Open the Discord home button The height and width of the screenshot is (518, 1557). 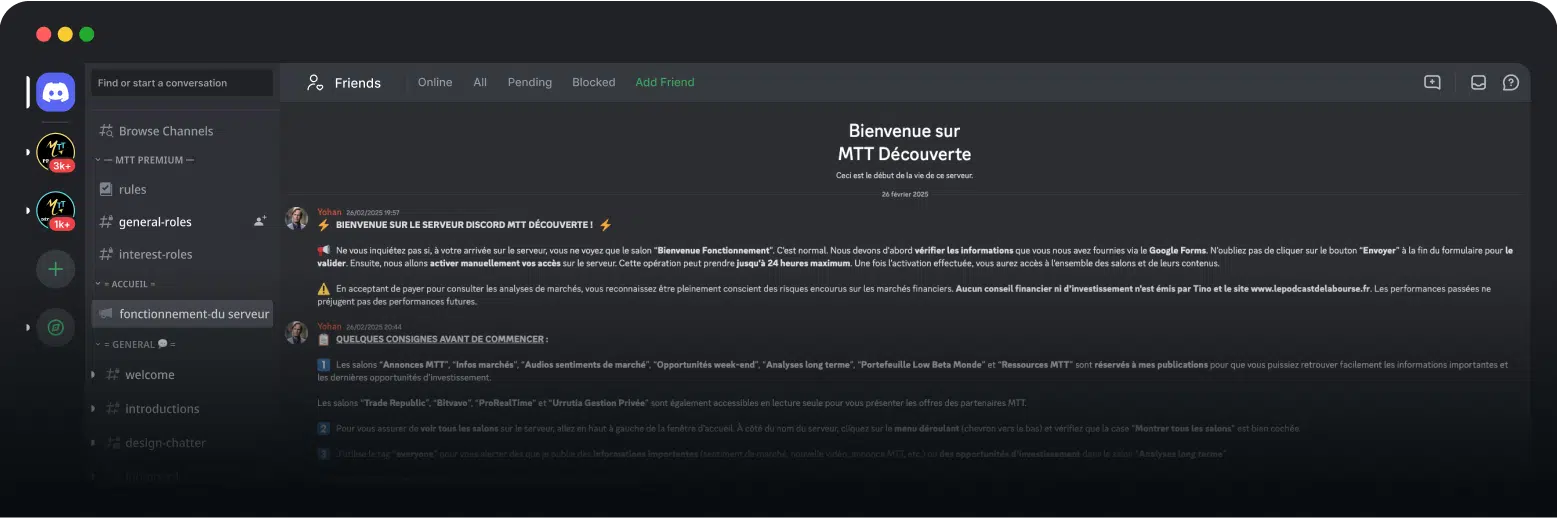(x=55, y=93)
